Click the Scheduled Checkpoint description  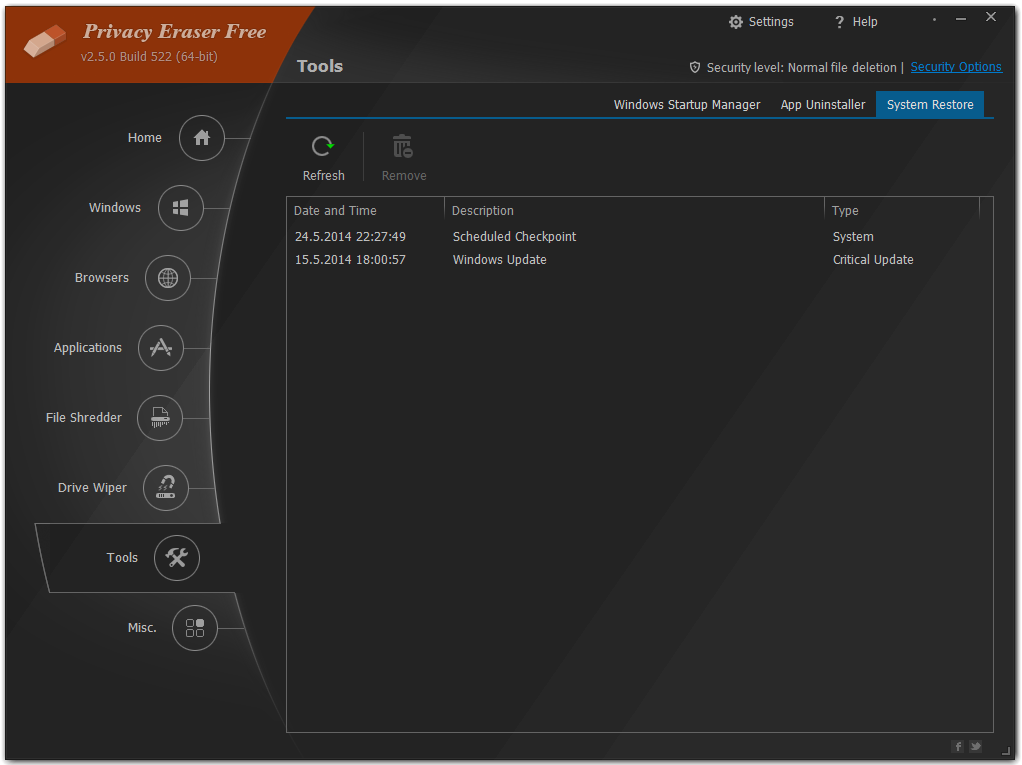(x=514, y=237)
